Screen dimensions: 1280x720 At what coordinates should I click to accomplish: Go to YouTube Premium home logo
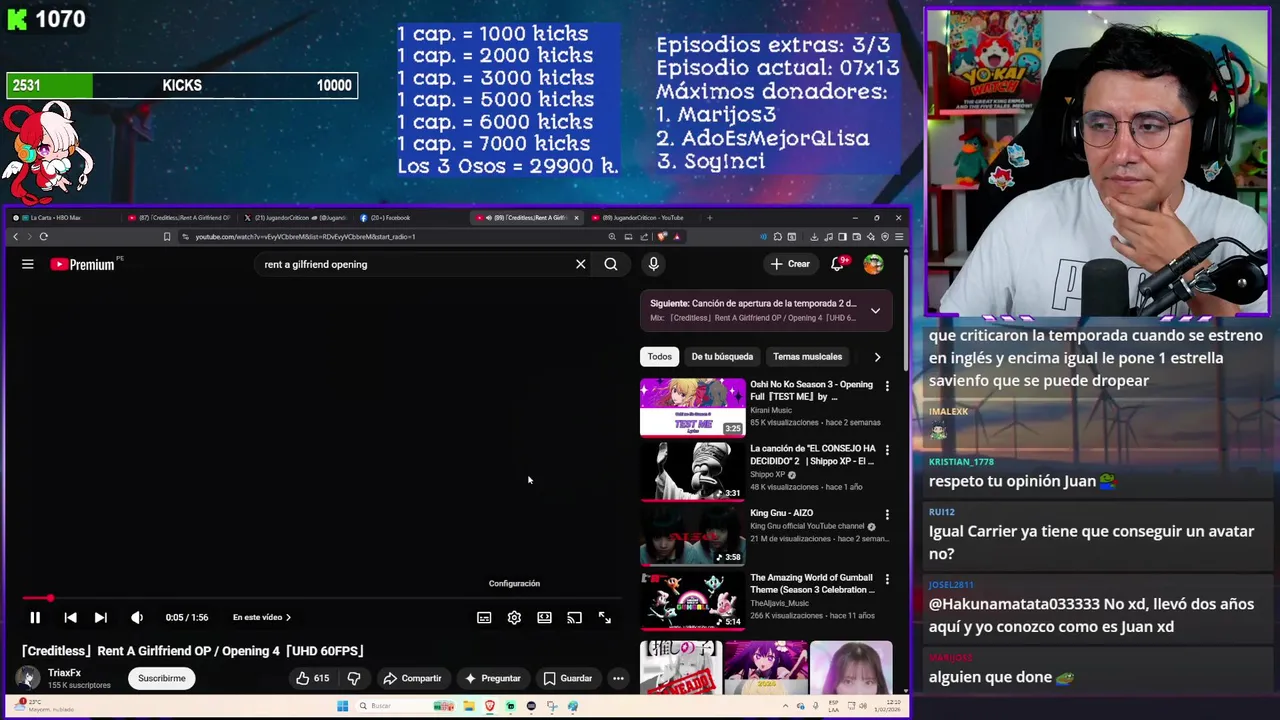click(x=84, y=264)
